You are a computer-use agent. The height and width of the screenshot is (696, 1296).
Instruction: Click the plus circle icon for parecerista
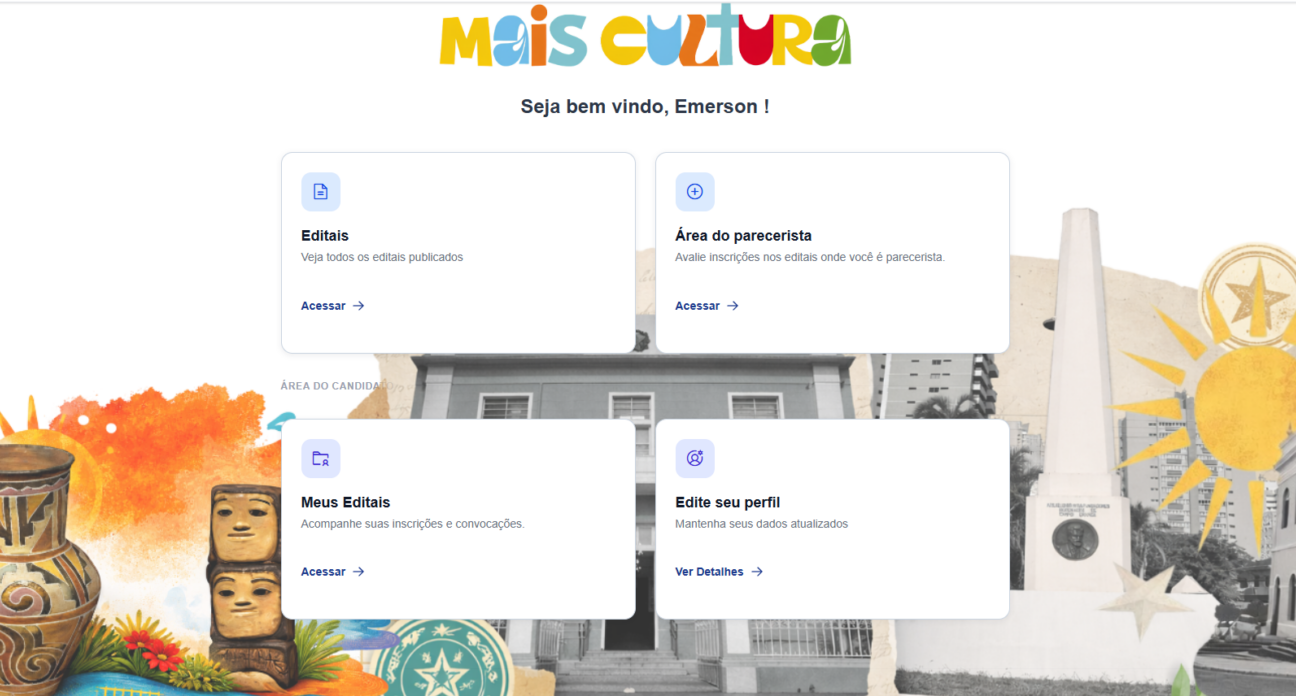click(x=695, y=192)
